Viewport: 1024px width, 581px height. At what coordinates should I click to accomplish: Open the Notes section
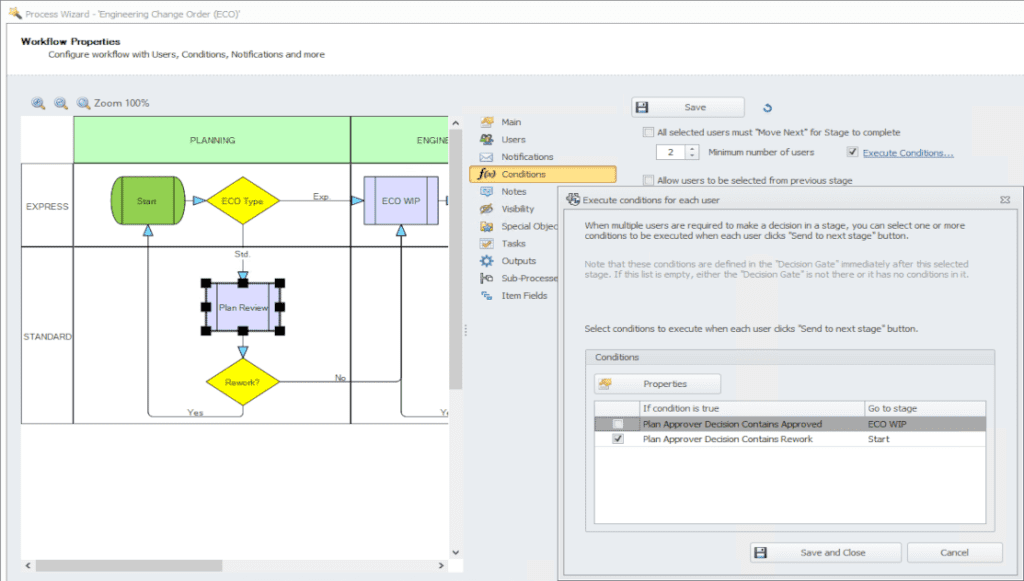[x=514, y=191]
